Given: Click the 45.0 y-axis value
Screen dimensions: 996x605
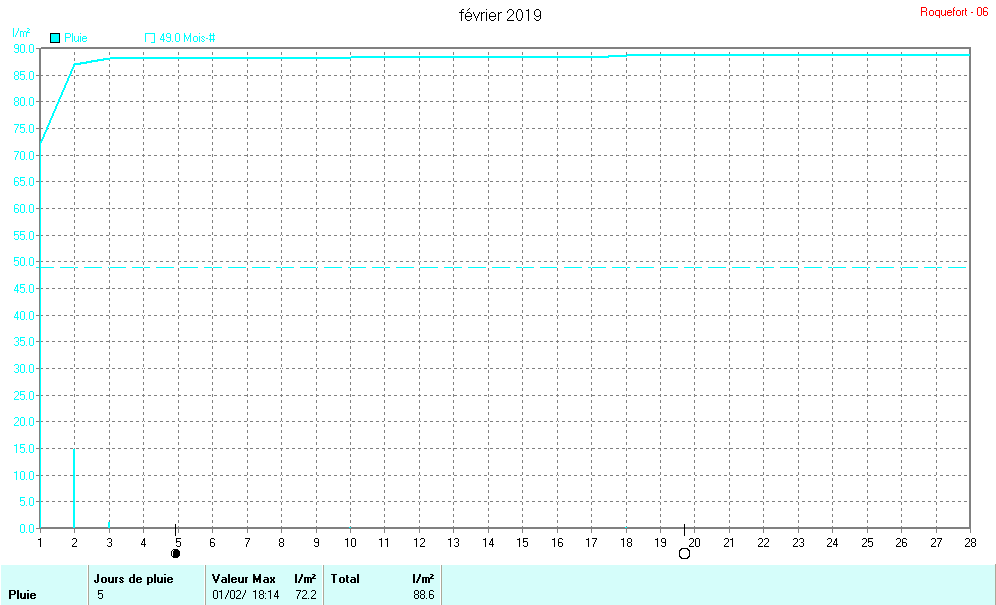Looking at the screenshot, I should (x=24, y=289).
